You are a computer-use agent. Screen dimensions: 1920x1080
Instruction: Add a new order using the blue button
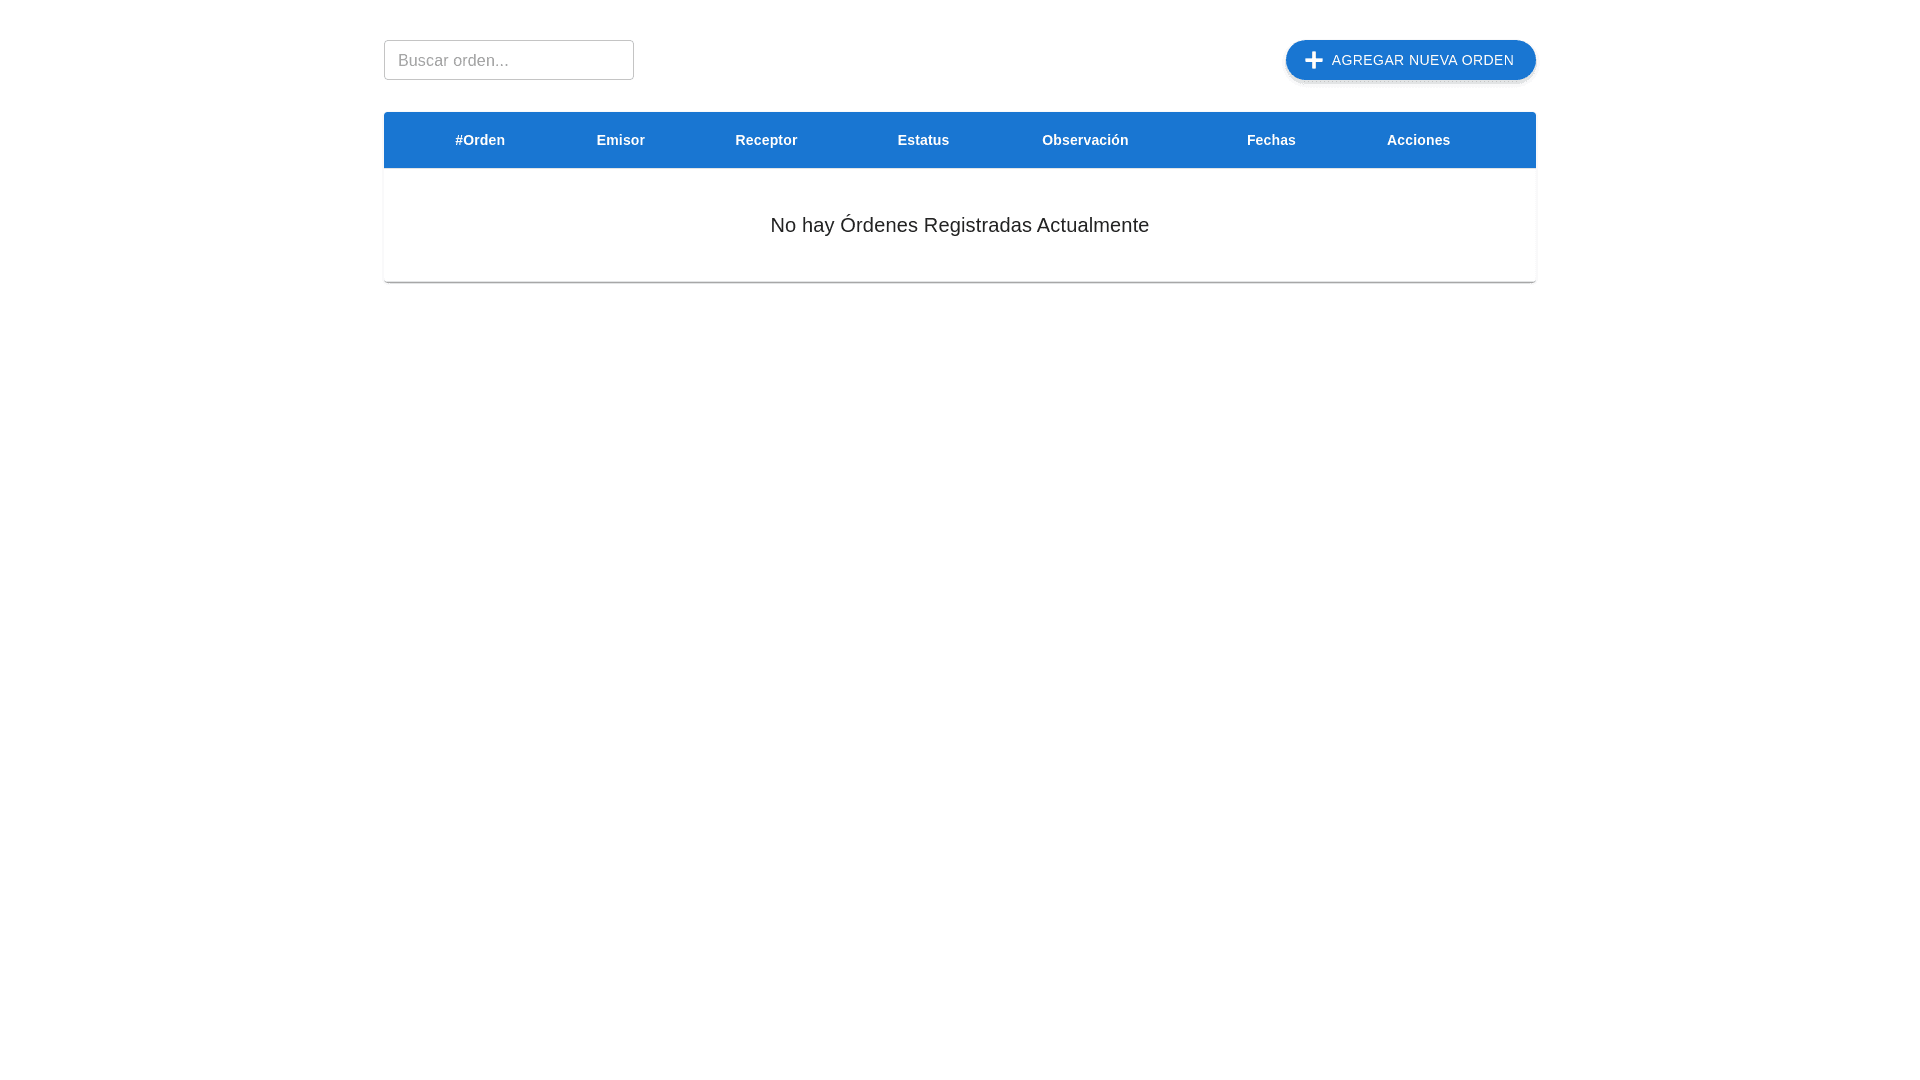[x=1410, y=60]
